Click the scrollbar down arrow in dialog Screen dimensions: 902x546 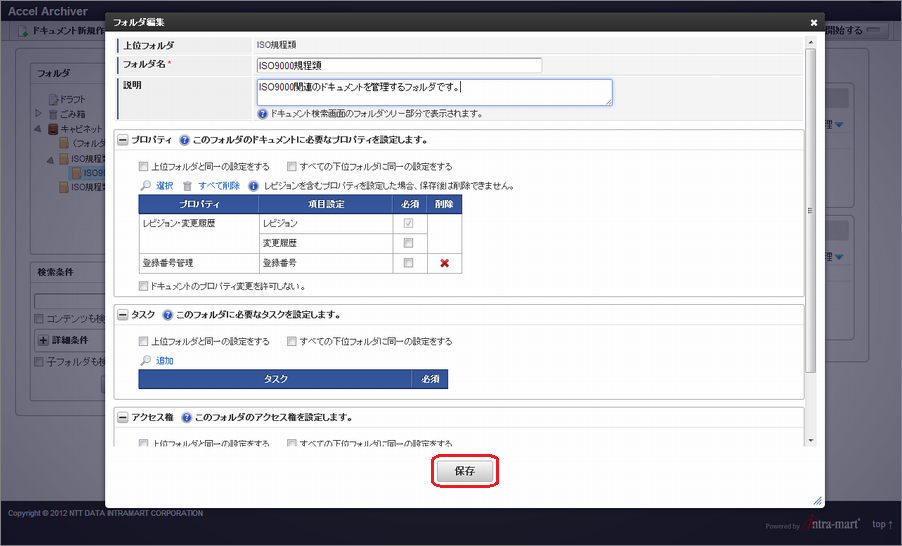point(811,441)
